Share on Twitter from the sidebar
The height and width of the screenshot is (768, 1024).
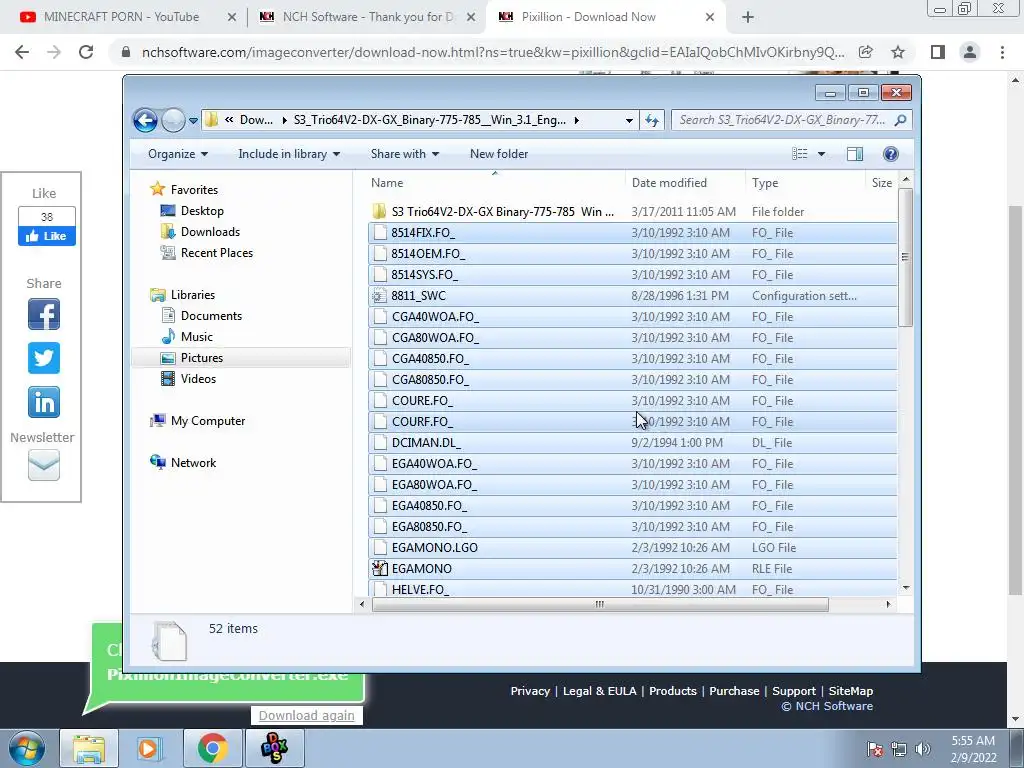[44, 358]
